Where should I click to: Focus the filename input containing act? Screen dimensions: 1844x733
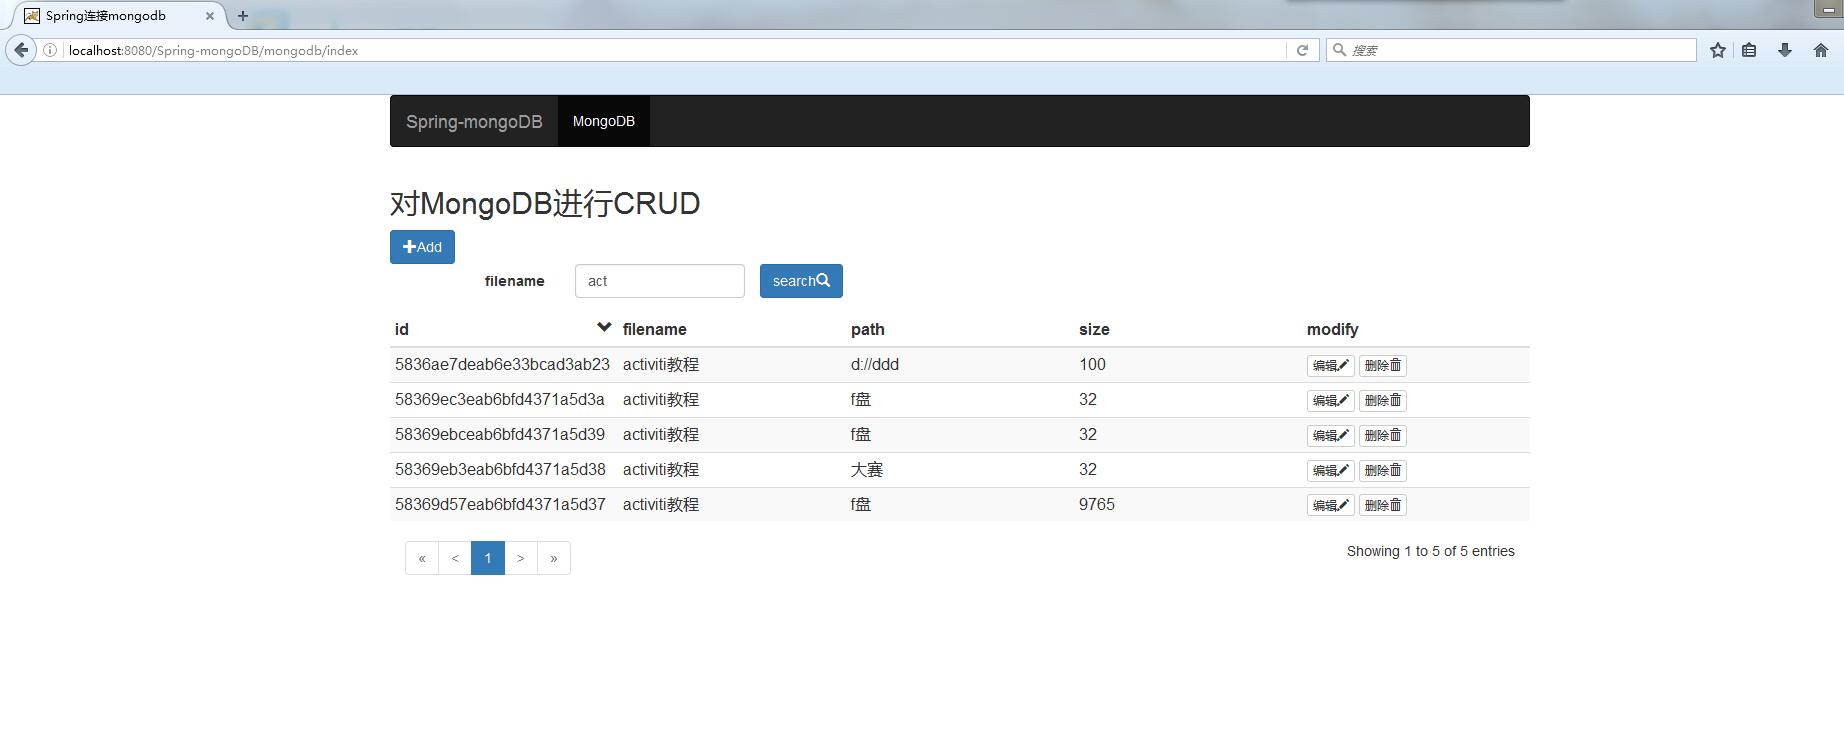(660, 281)
